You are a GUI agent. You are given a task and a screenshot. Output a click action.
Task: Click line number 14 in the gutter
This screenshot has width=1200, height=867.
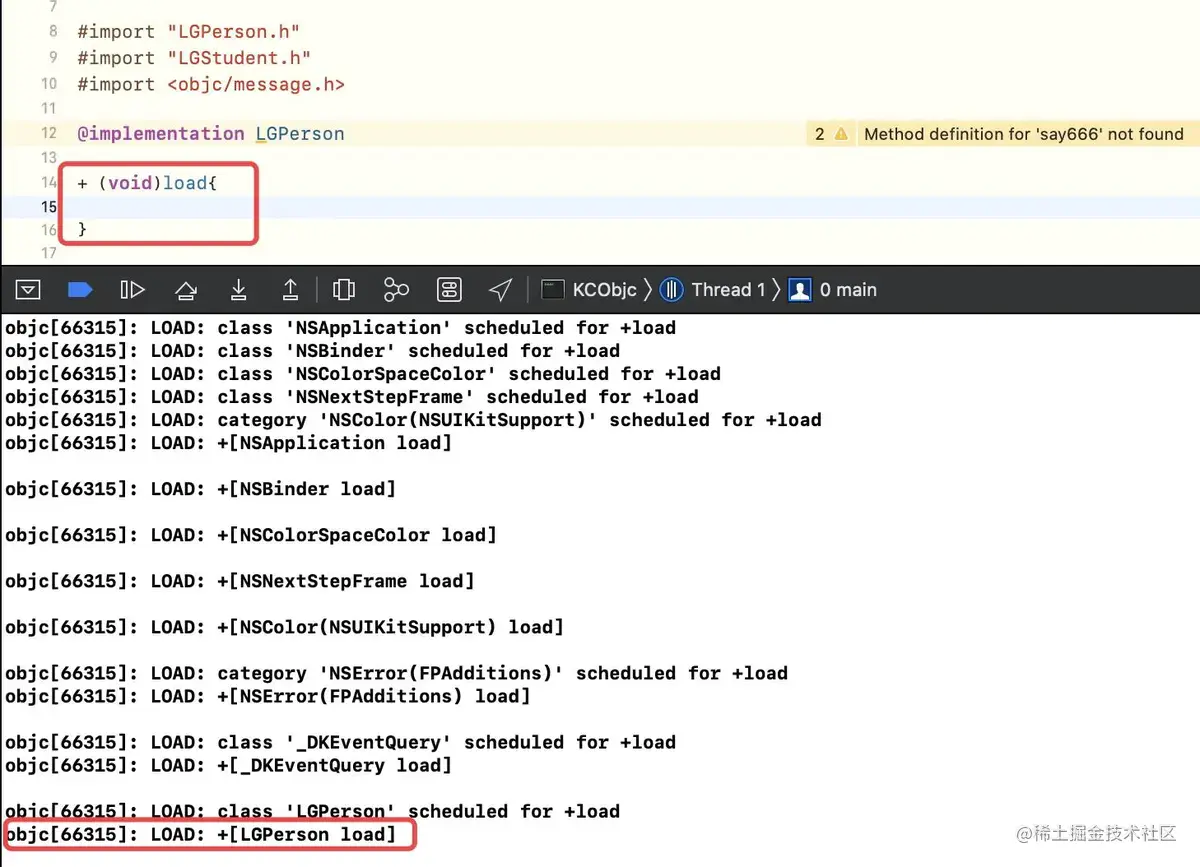tap(49, 182)
